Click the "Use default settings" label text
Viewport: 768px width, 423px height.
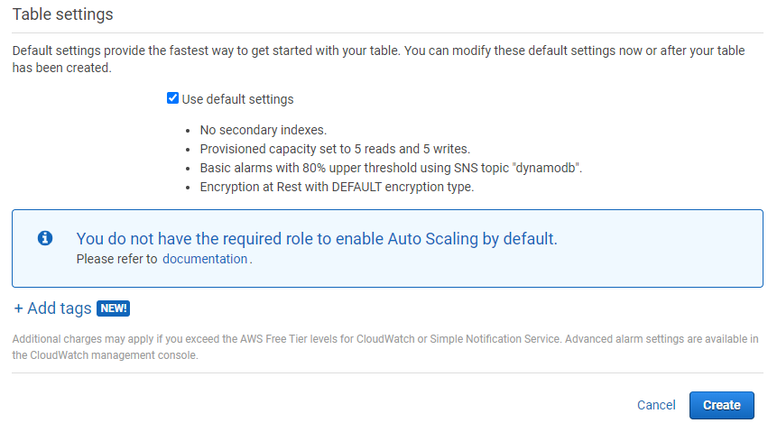click(x=237, y=99)
